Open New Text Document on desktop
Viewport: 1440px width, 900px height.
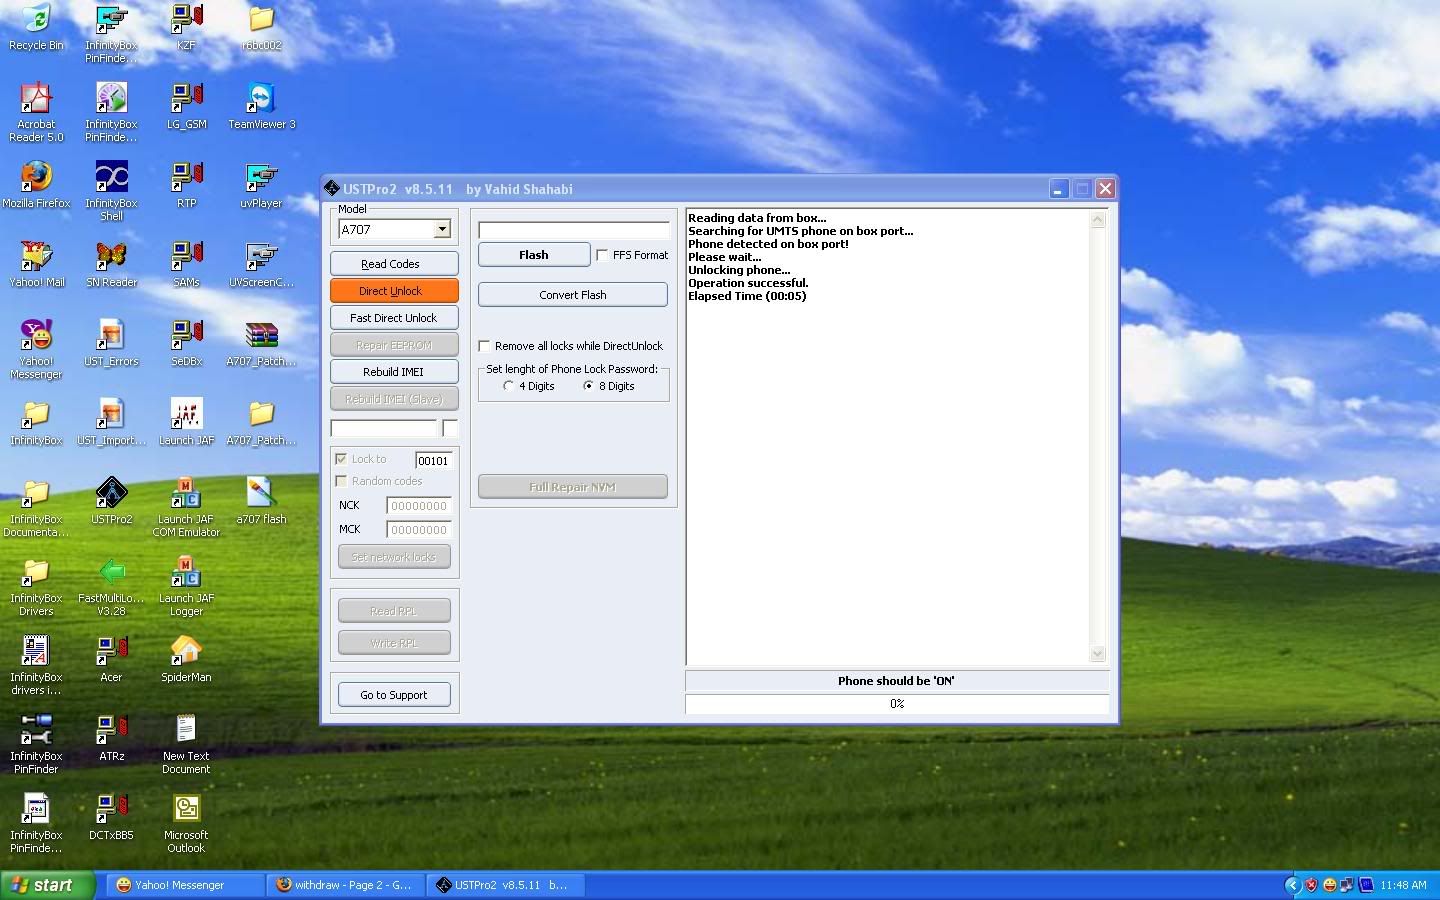point(186,744)
